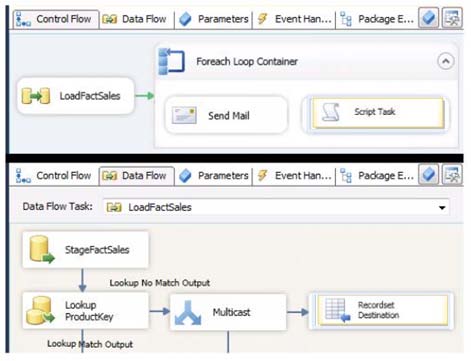Open the Data Flow Task dropdown
The height and width of the screenshot is (361, 471).
click(442, 208)
